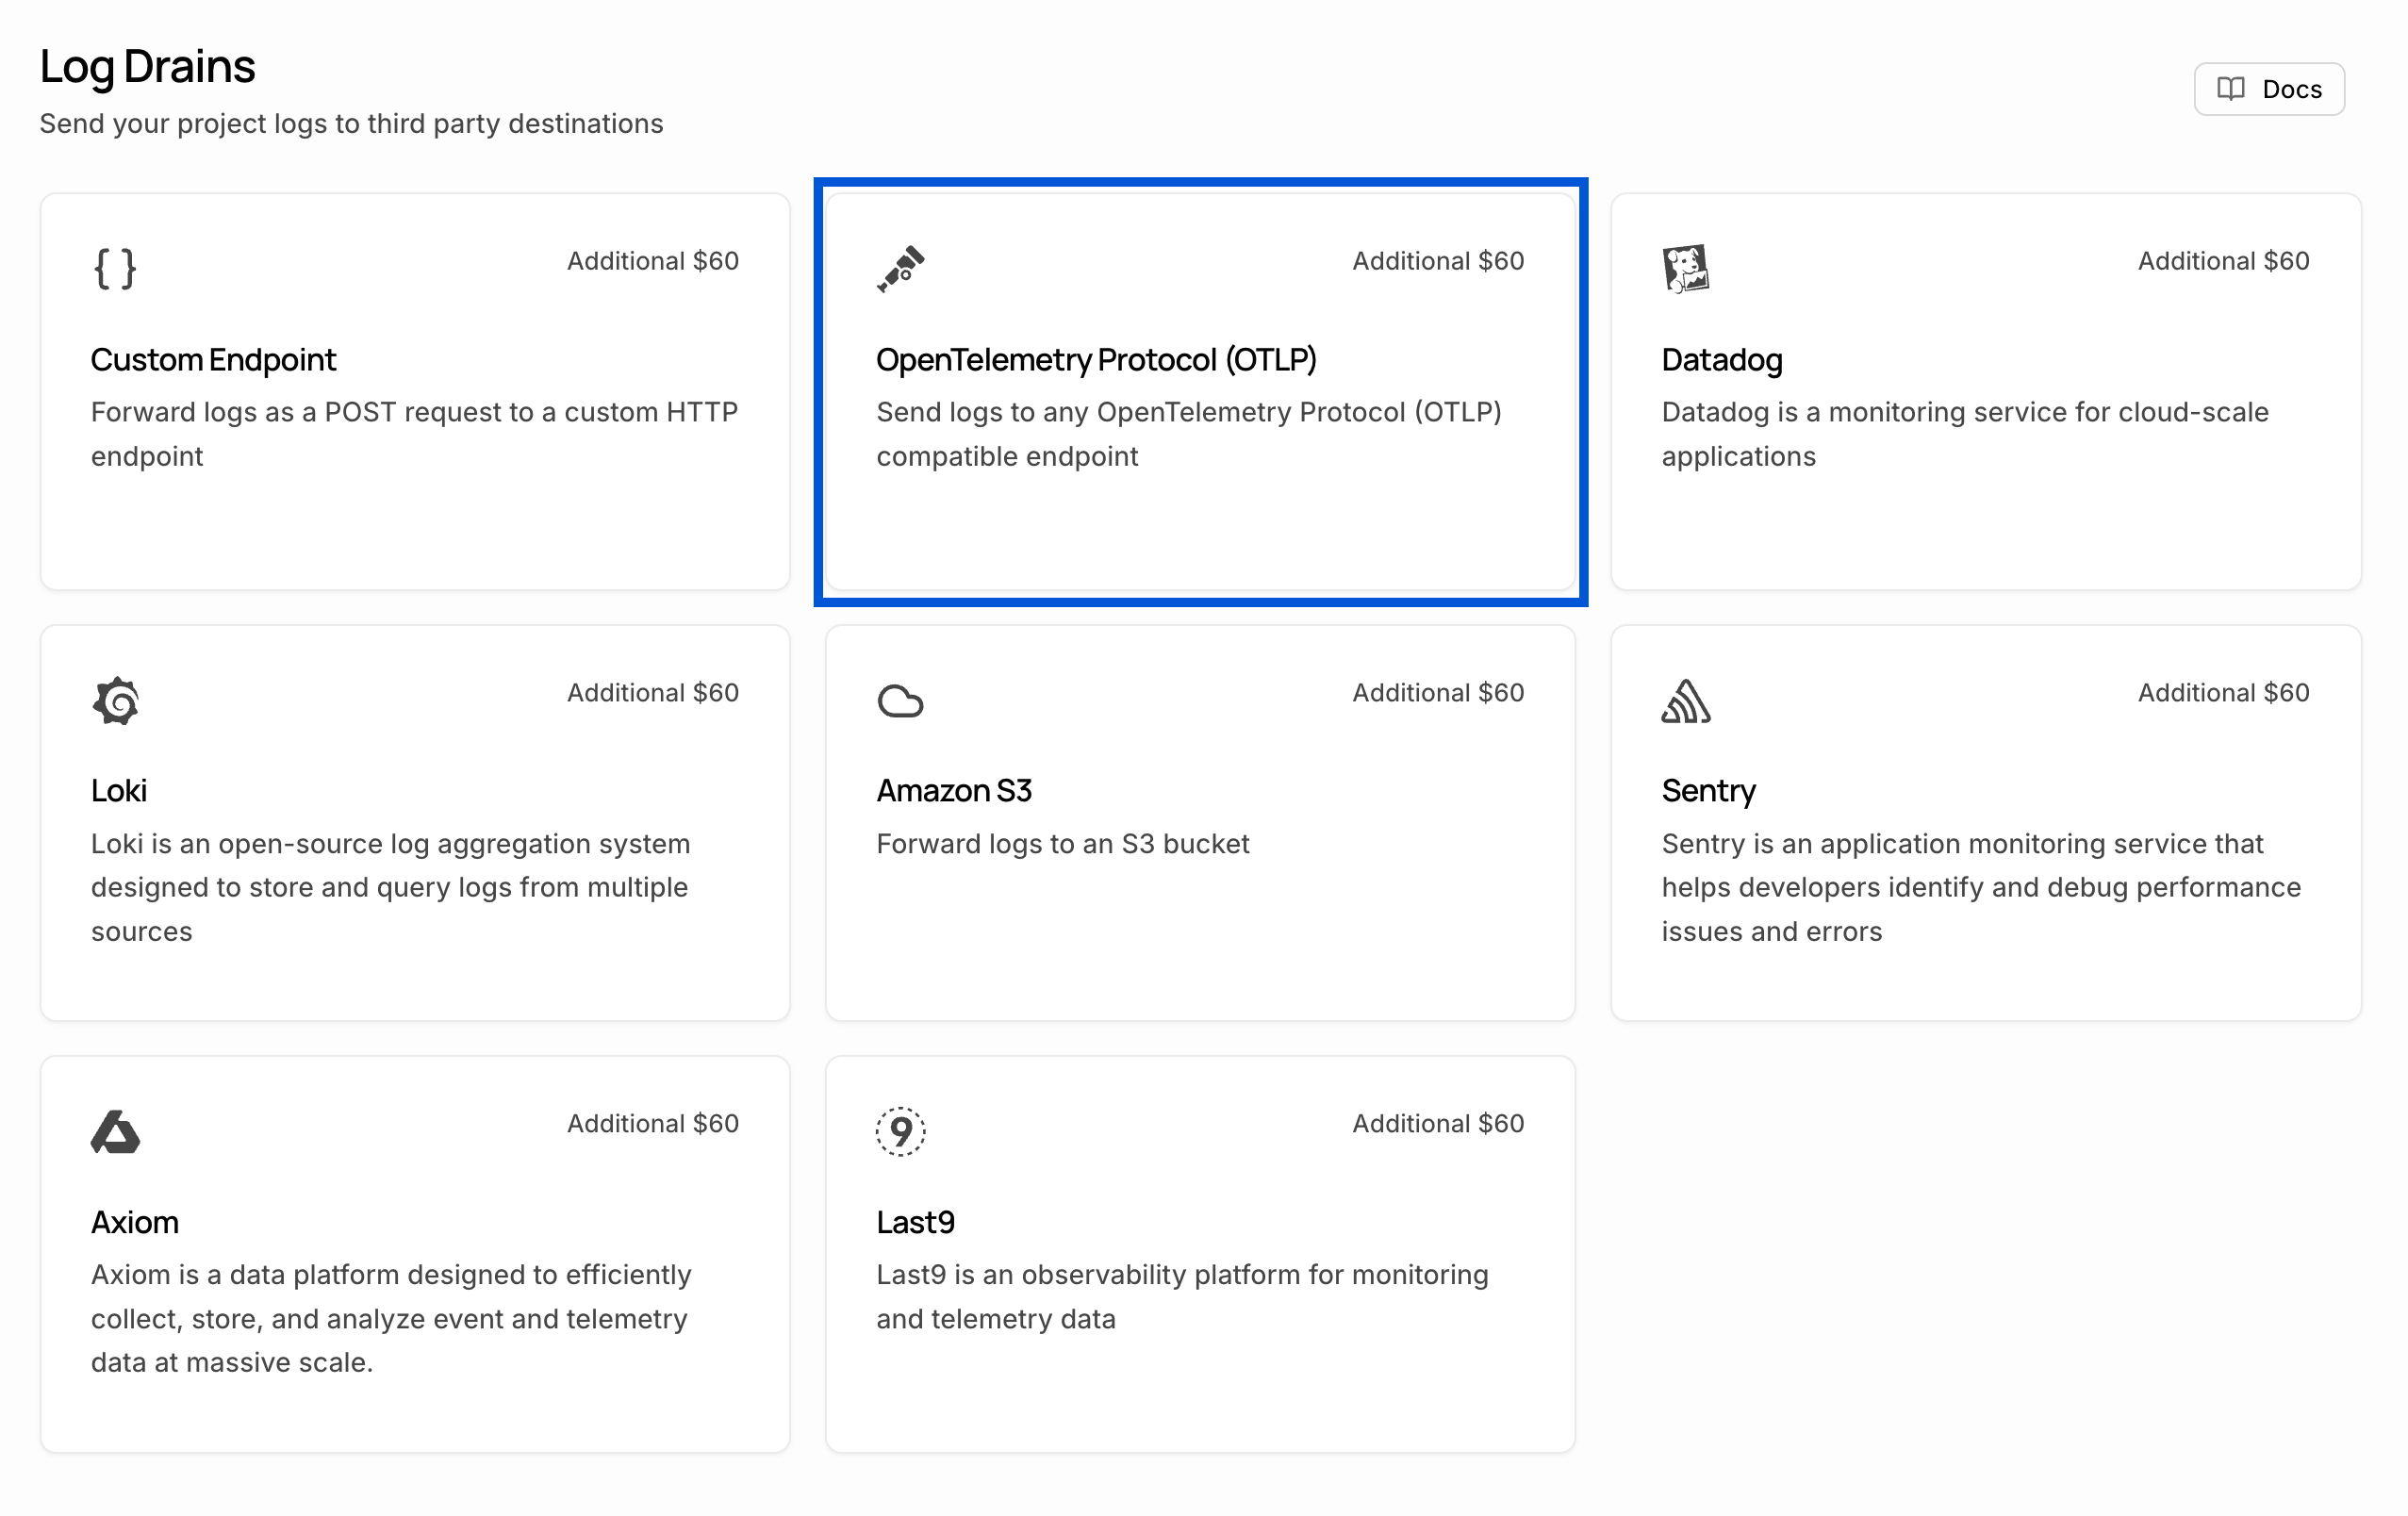The height and width of the screenshot is (1516, 2408).
Task: Click 'Last9 is an observability platform' description
Action: click(1182, 1297)
